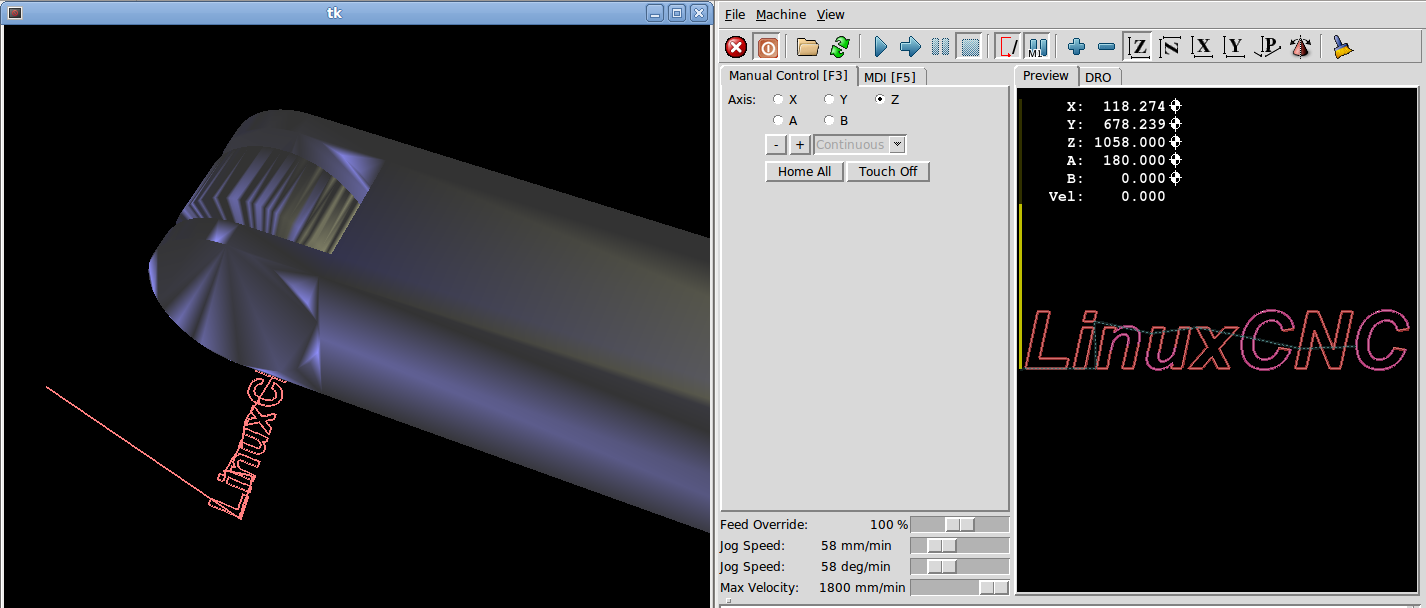Image resolution: width=1426 pixels, height=608 pixels.
Task: Zoom out with minus icon
Action: click(x=1106, y=47)
